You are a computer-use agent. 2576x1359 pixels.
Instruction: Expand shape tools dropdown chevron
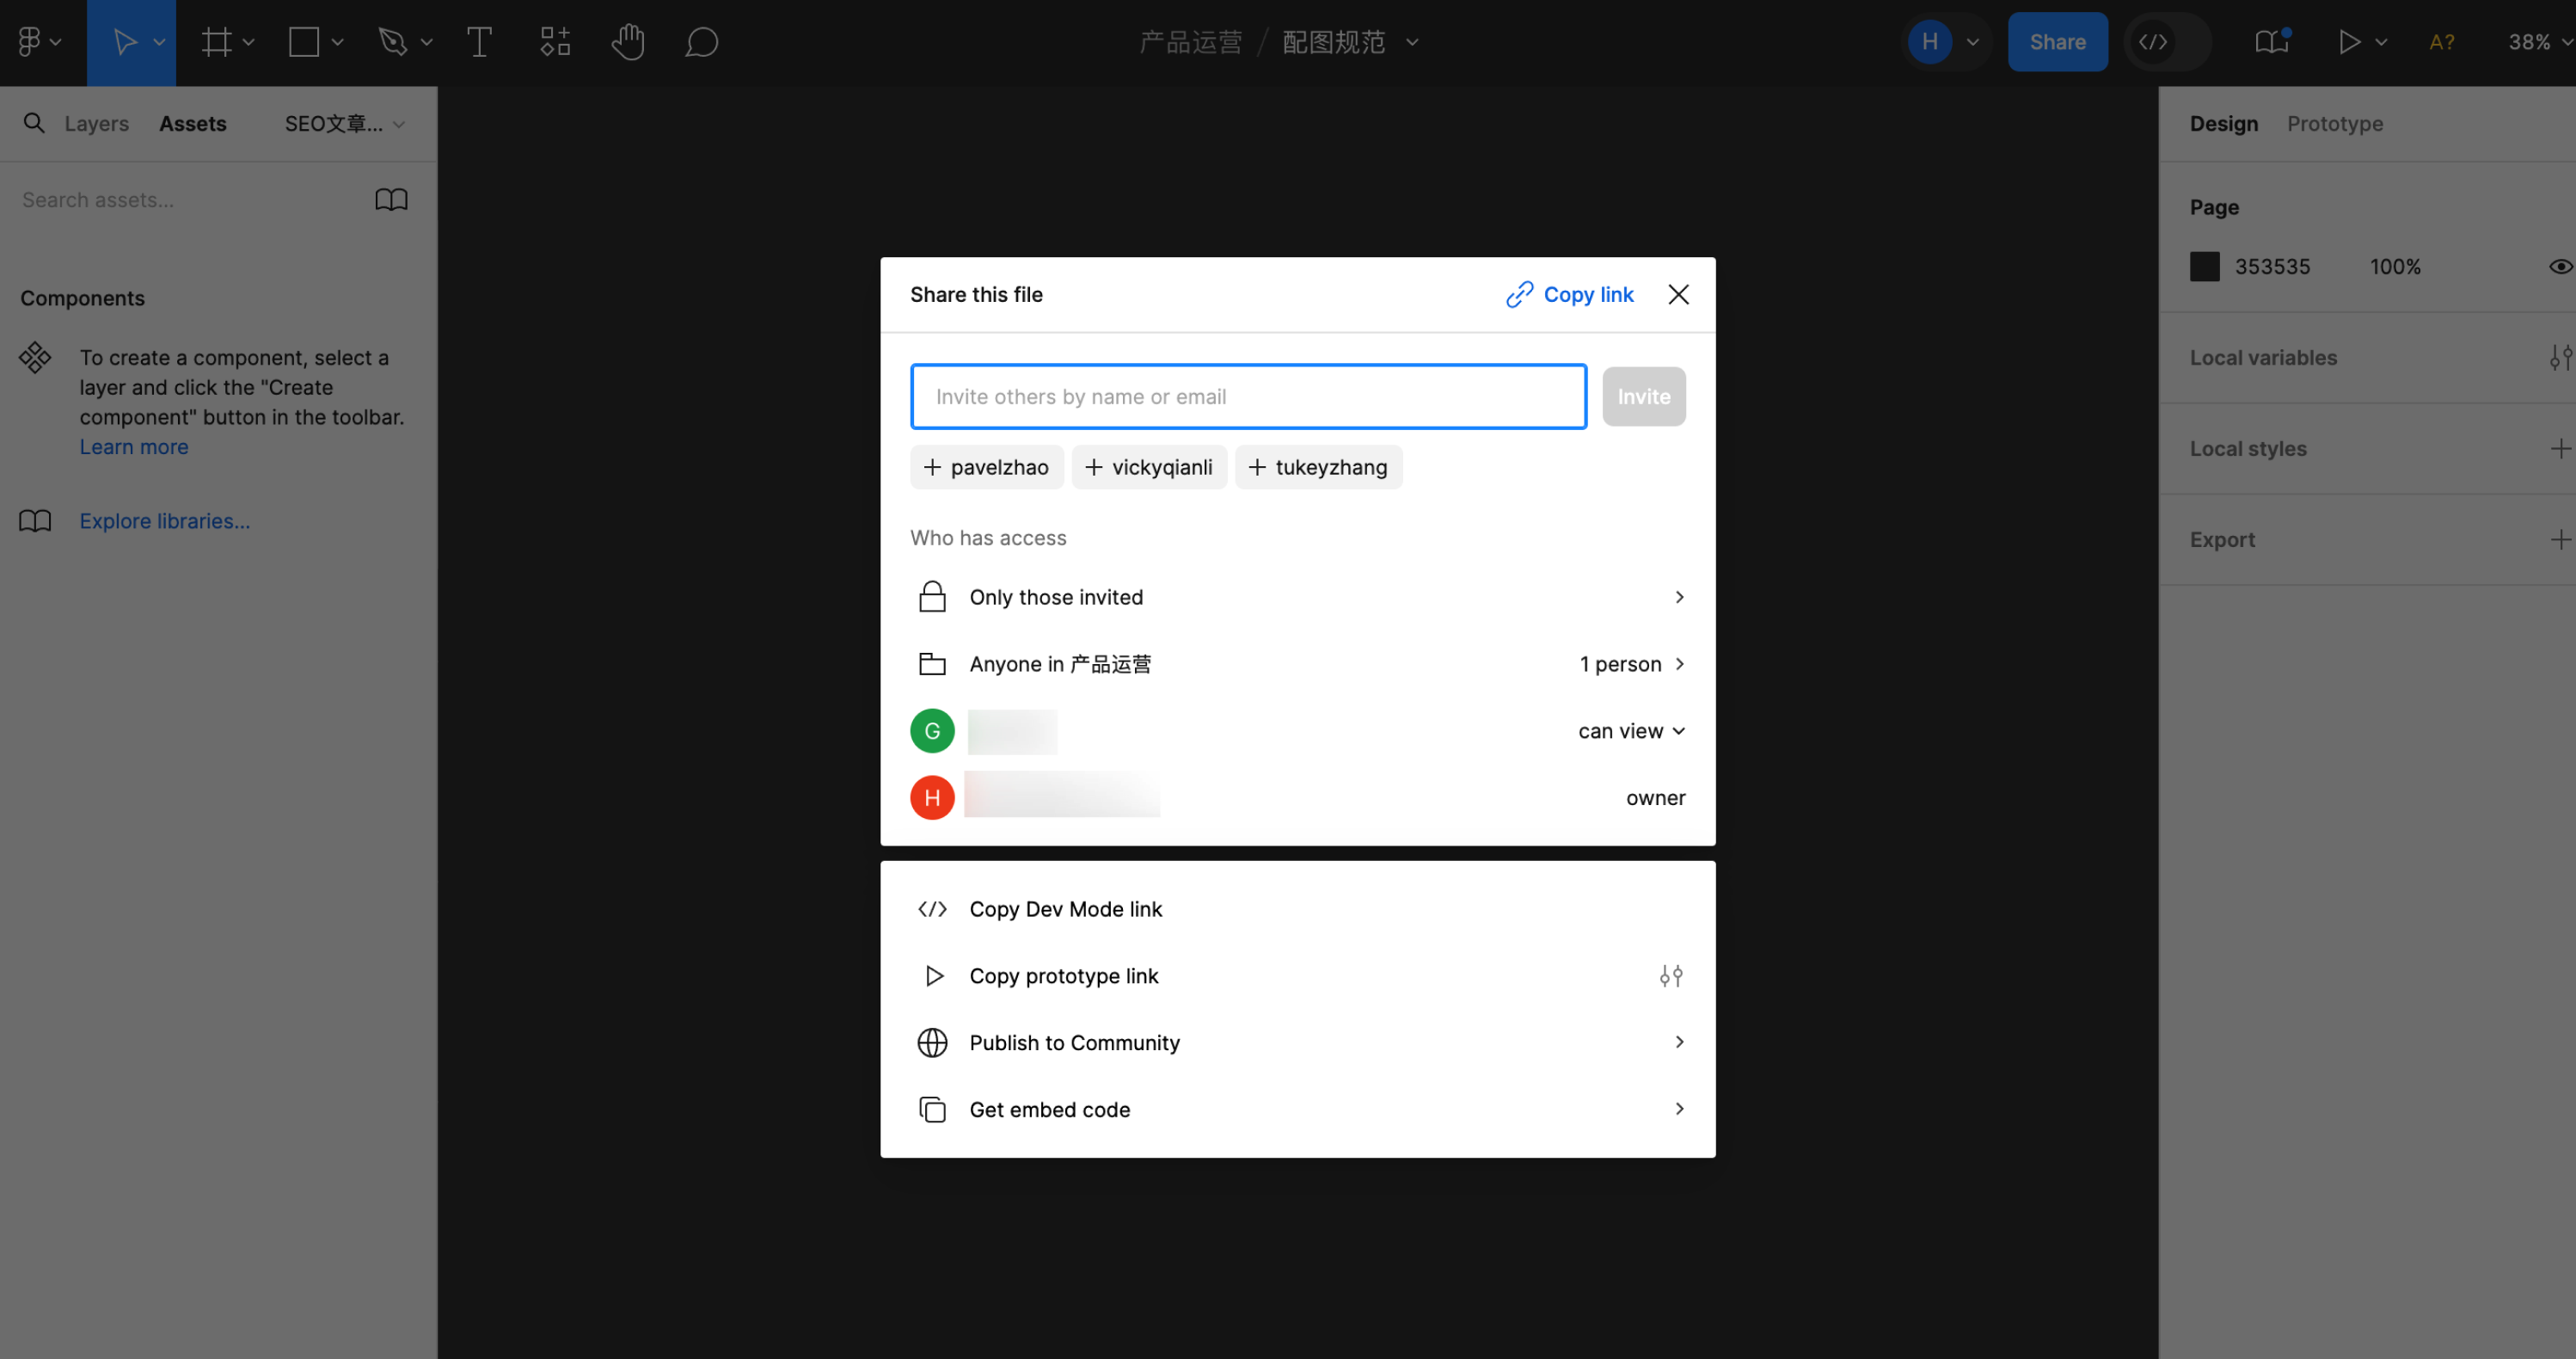click(337, 42)
